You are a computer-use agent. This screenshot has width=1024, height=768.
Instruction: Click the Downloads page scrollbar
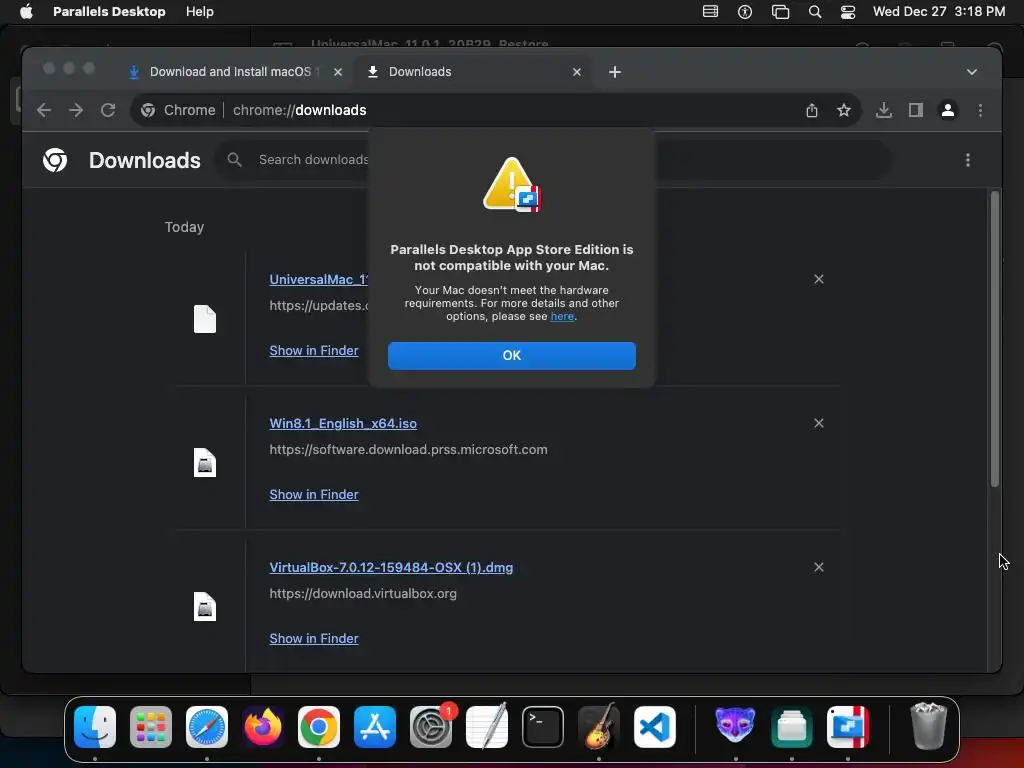click(x=994, y=339)
